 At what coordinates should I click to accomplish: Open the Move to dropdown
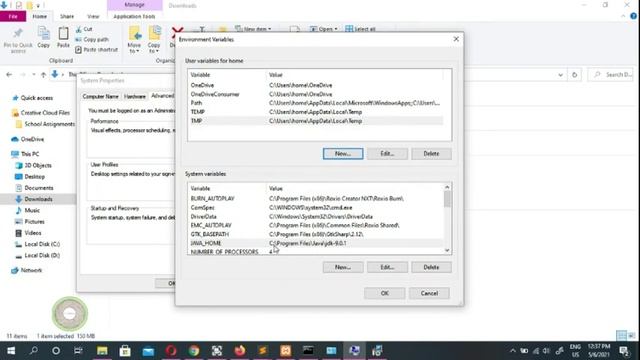[134, 40]
